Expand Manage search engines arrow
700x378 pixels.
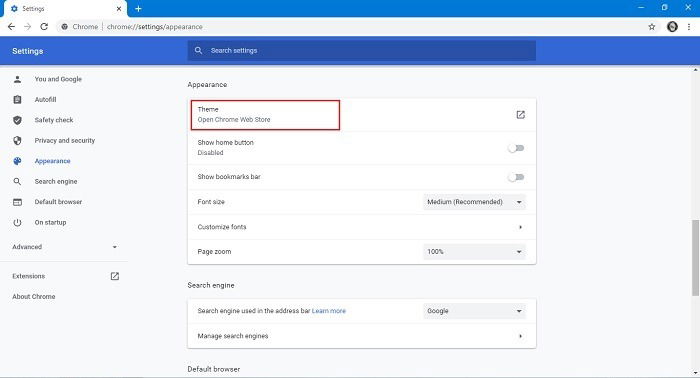521,336
